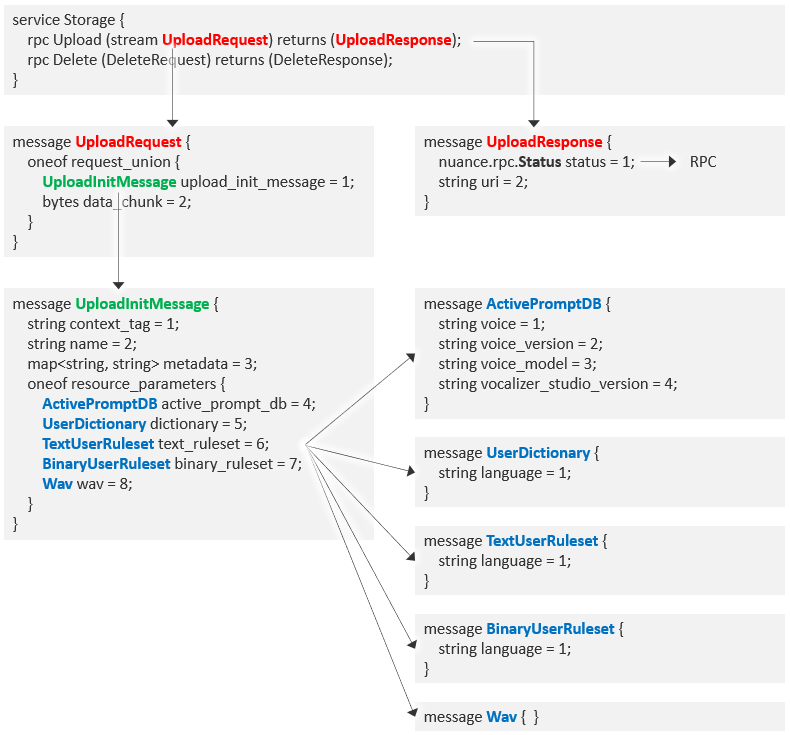Screen dimensions: 790x735
Task: Click blue Wav in the wav = 8 line
Action: click(56, 484)
